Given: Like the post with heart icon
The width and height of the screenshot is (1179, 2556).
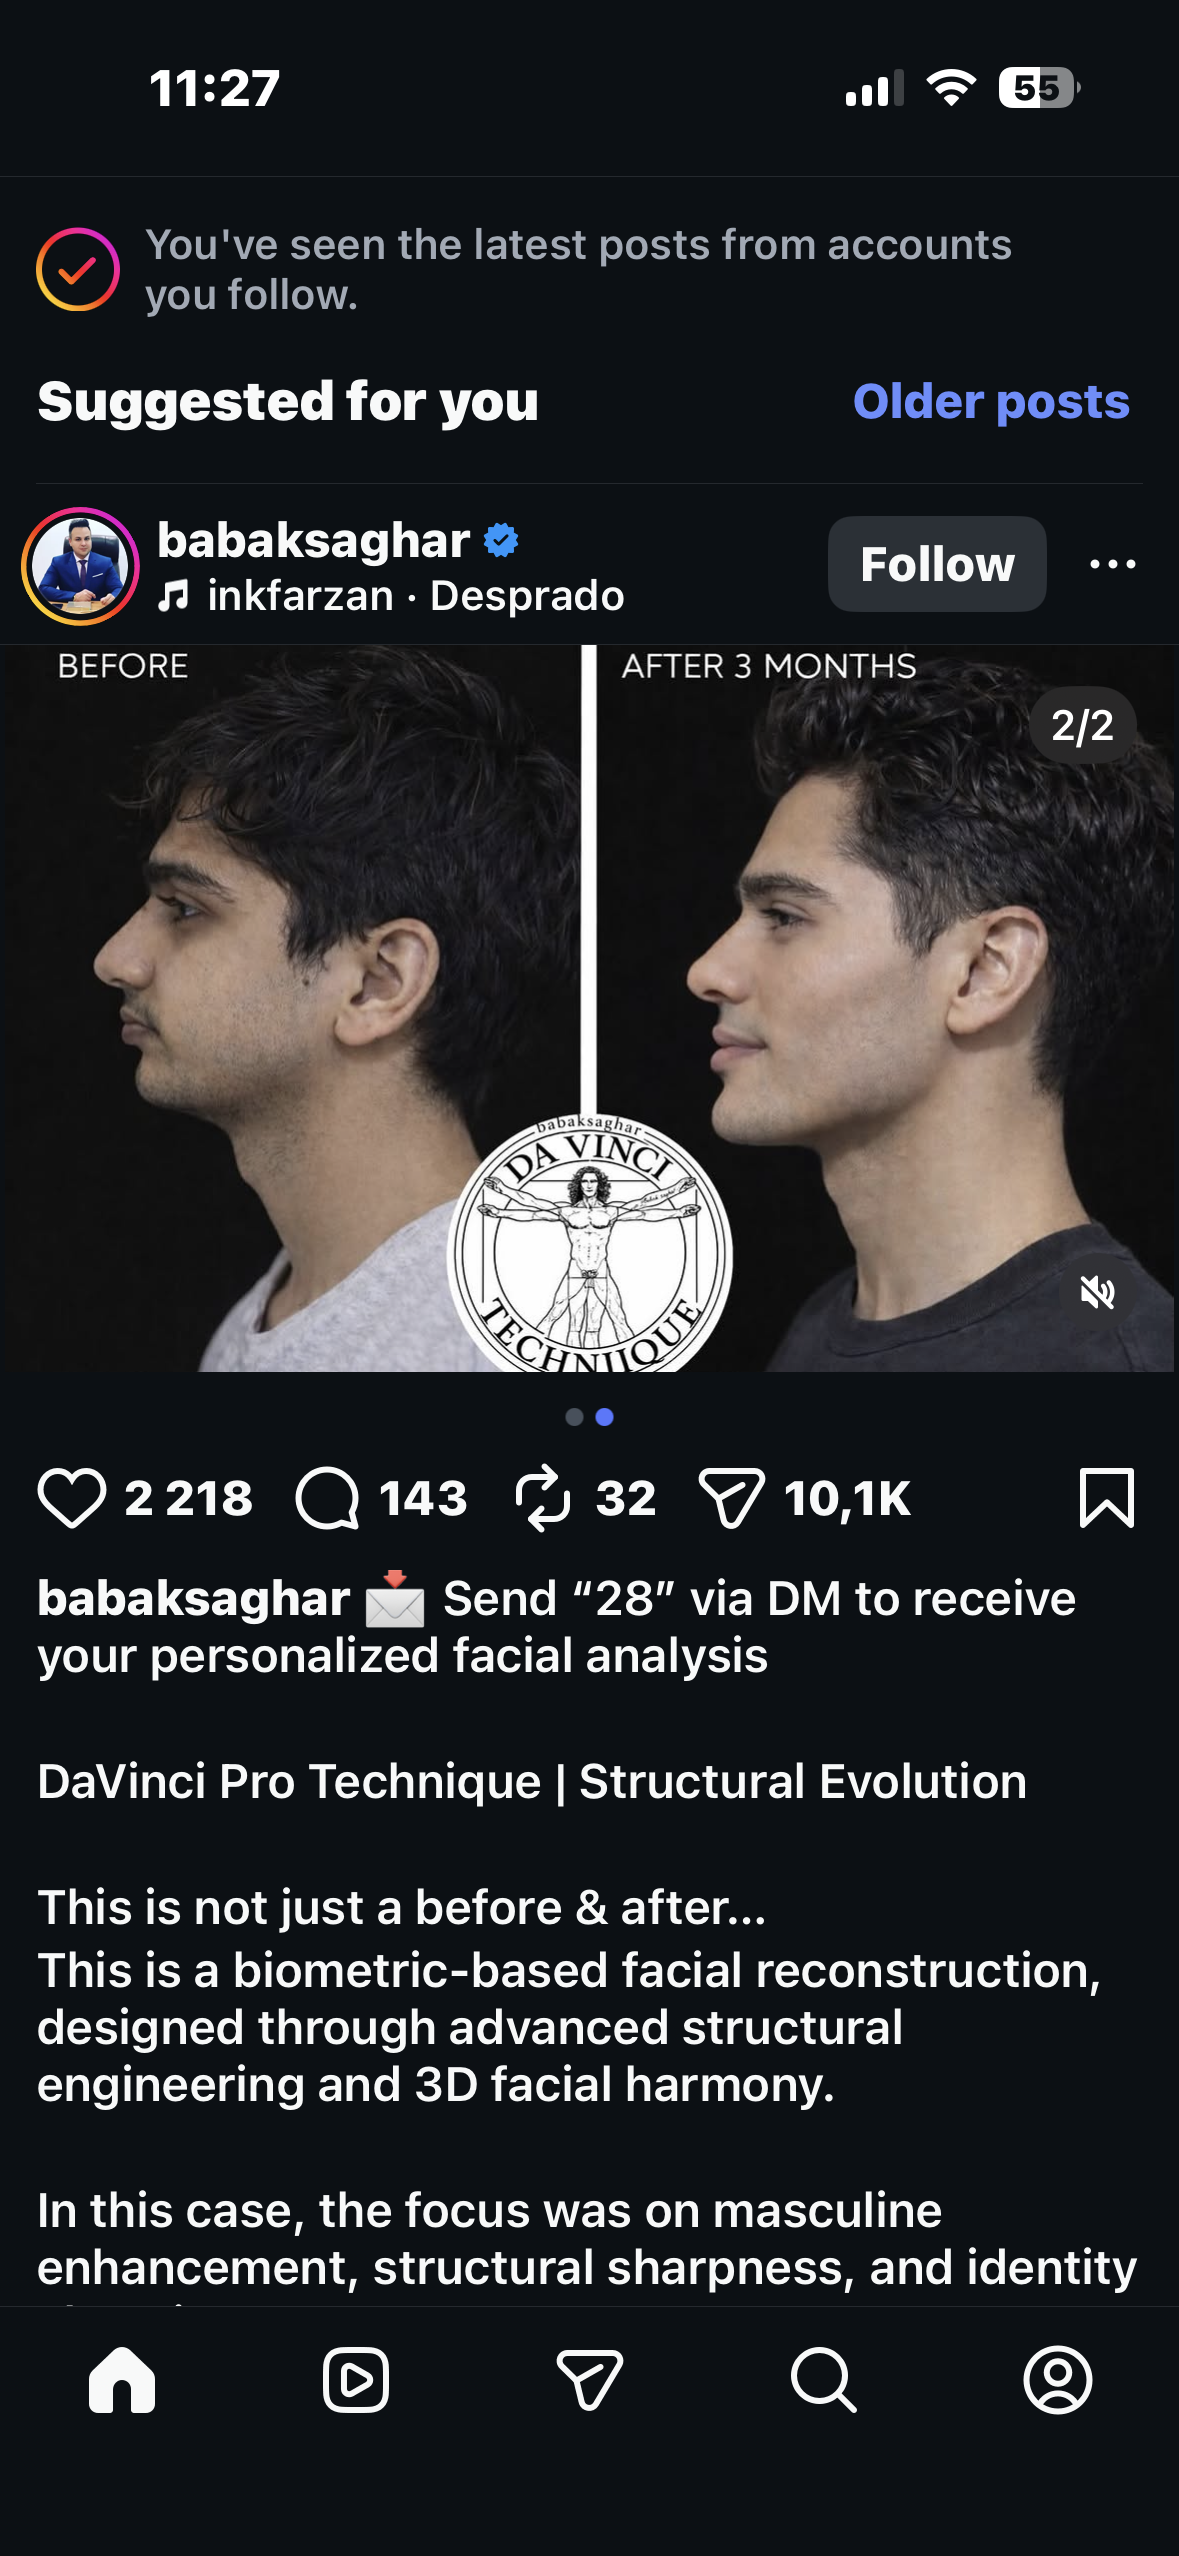Looking at the screenshot, I should tap(72, 1498).
